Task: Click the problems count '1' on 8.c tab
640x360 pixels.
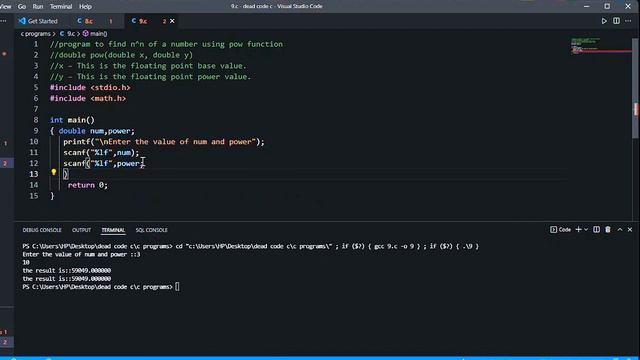Action: [x=111, y=21]
